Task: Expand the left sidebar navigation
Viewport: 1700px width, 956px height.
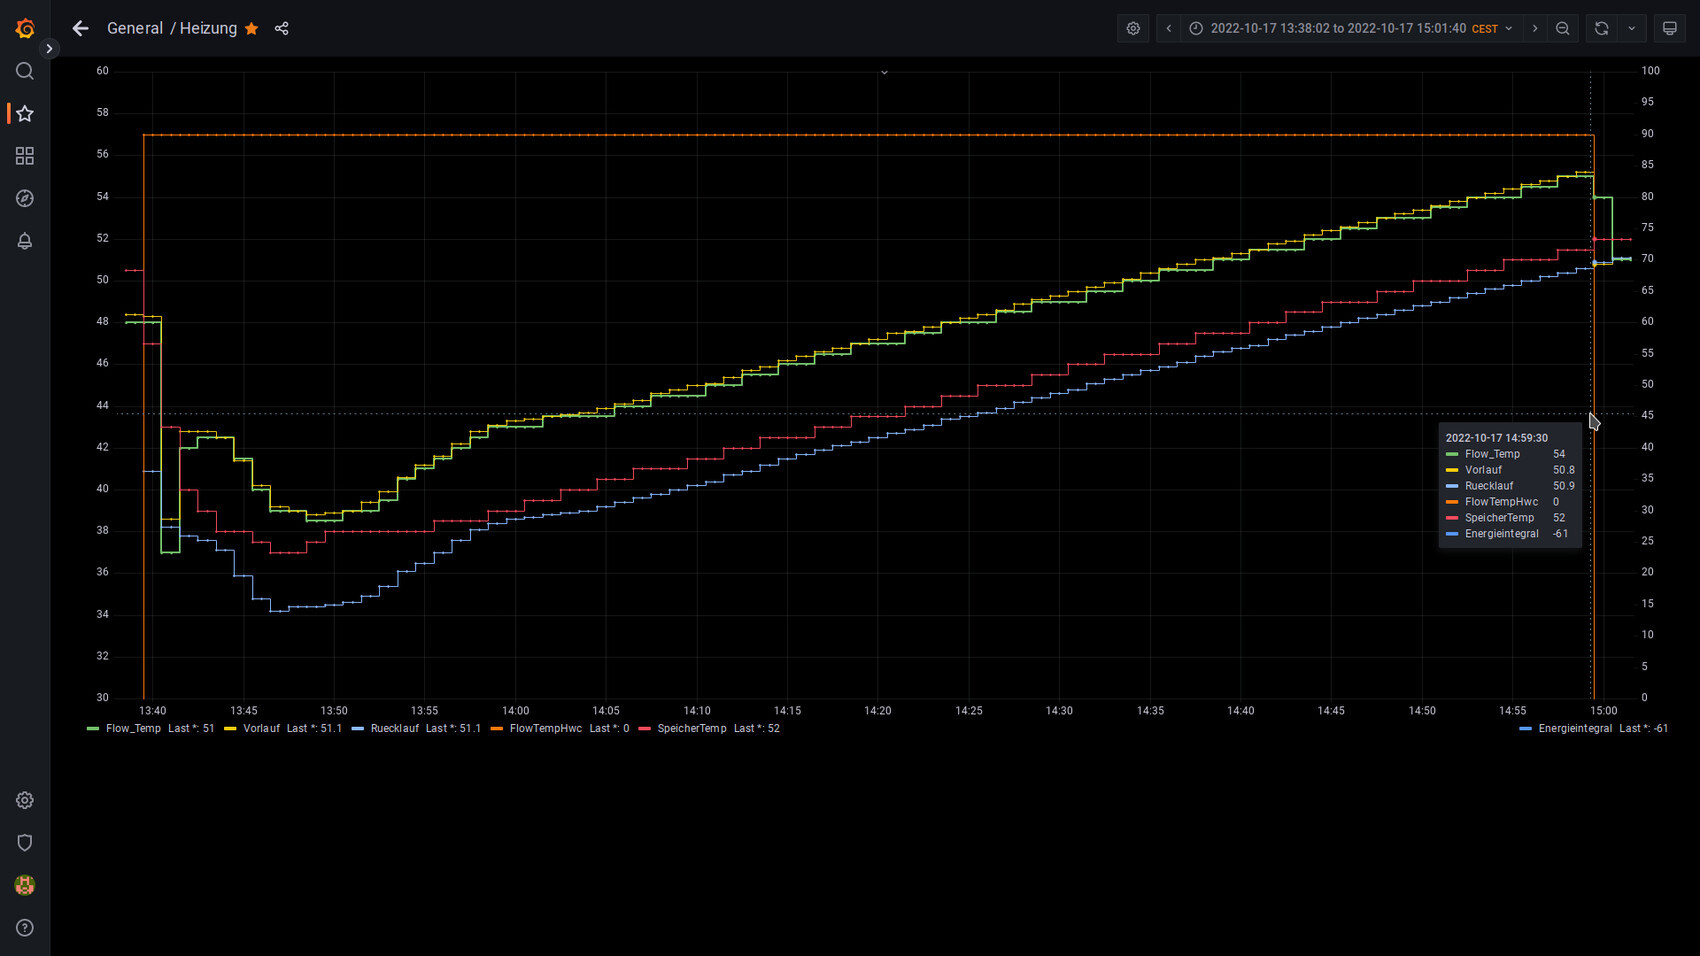Action: click(49, 49)
